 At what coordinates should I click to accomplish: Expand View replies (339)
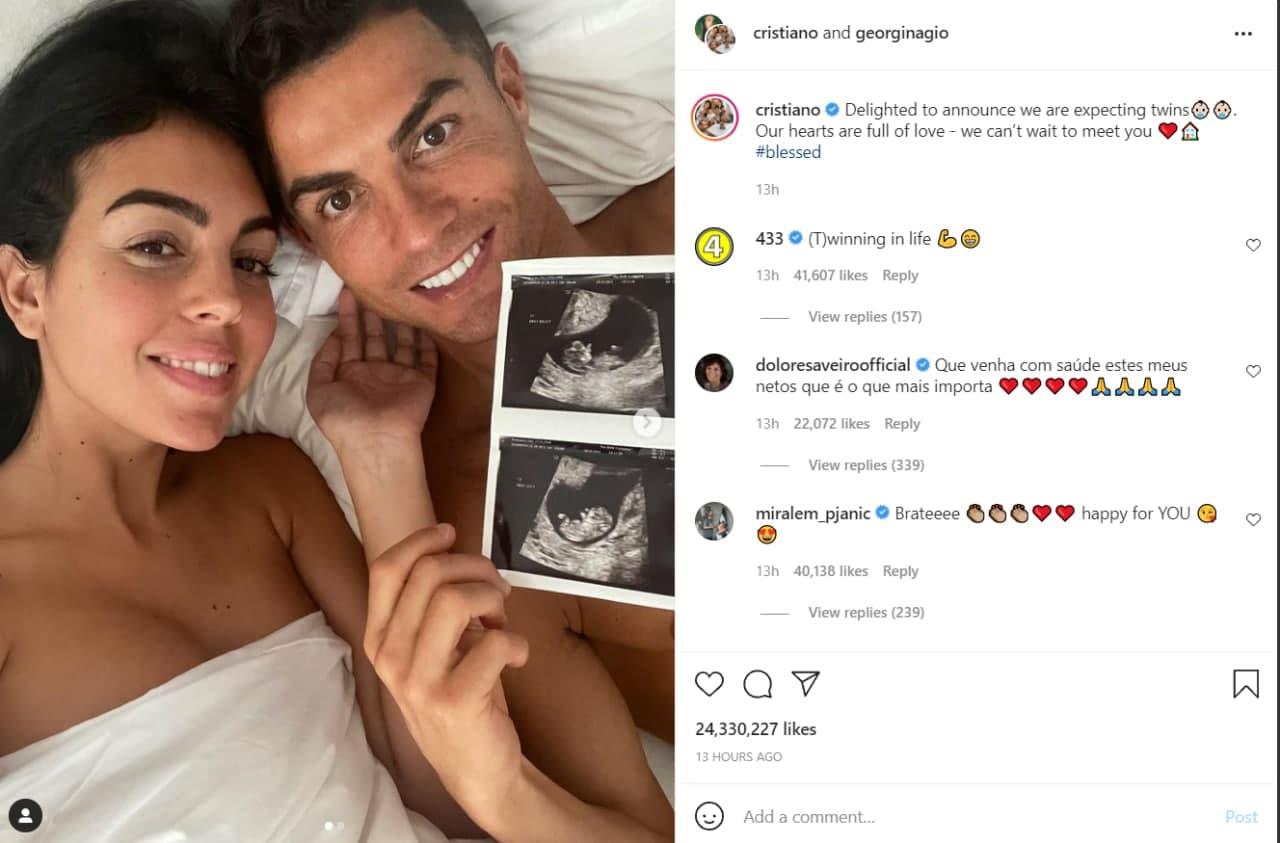(866, 465)
